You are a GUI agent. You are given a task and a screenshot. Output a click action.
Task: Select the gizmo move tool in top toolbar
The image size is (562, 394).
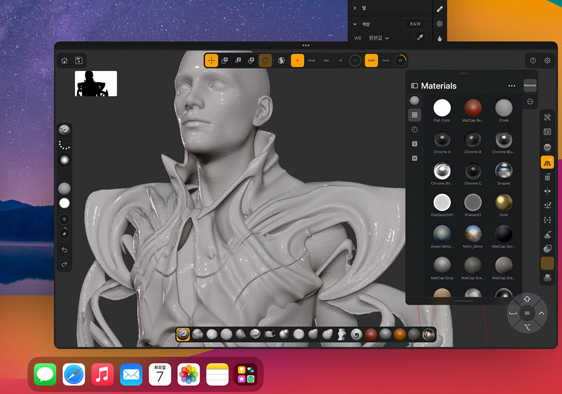point(211,61)
